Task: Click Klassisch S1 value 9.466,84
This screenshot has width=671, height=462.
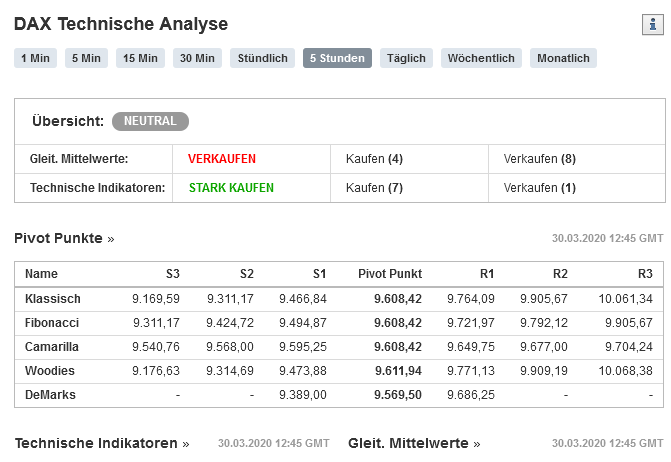Action: (303, 299)
